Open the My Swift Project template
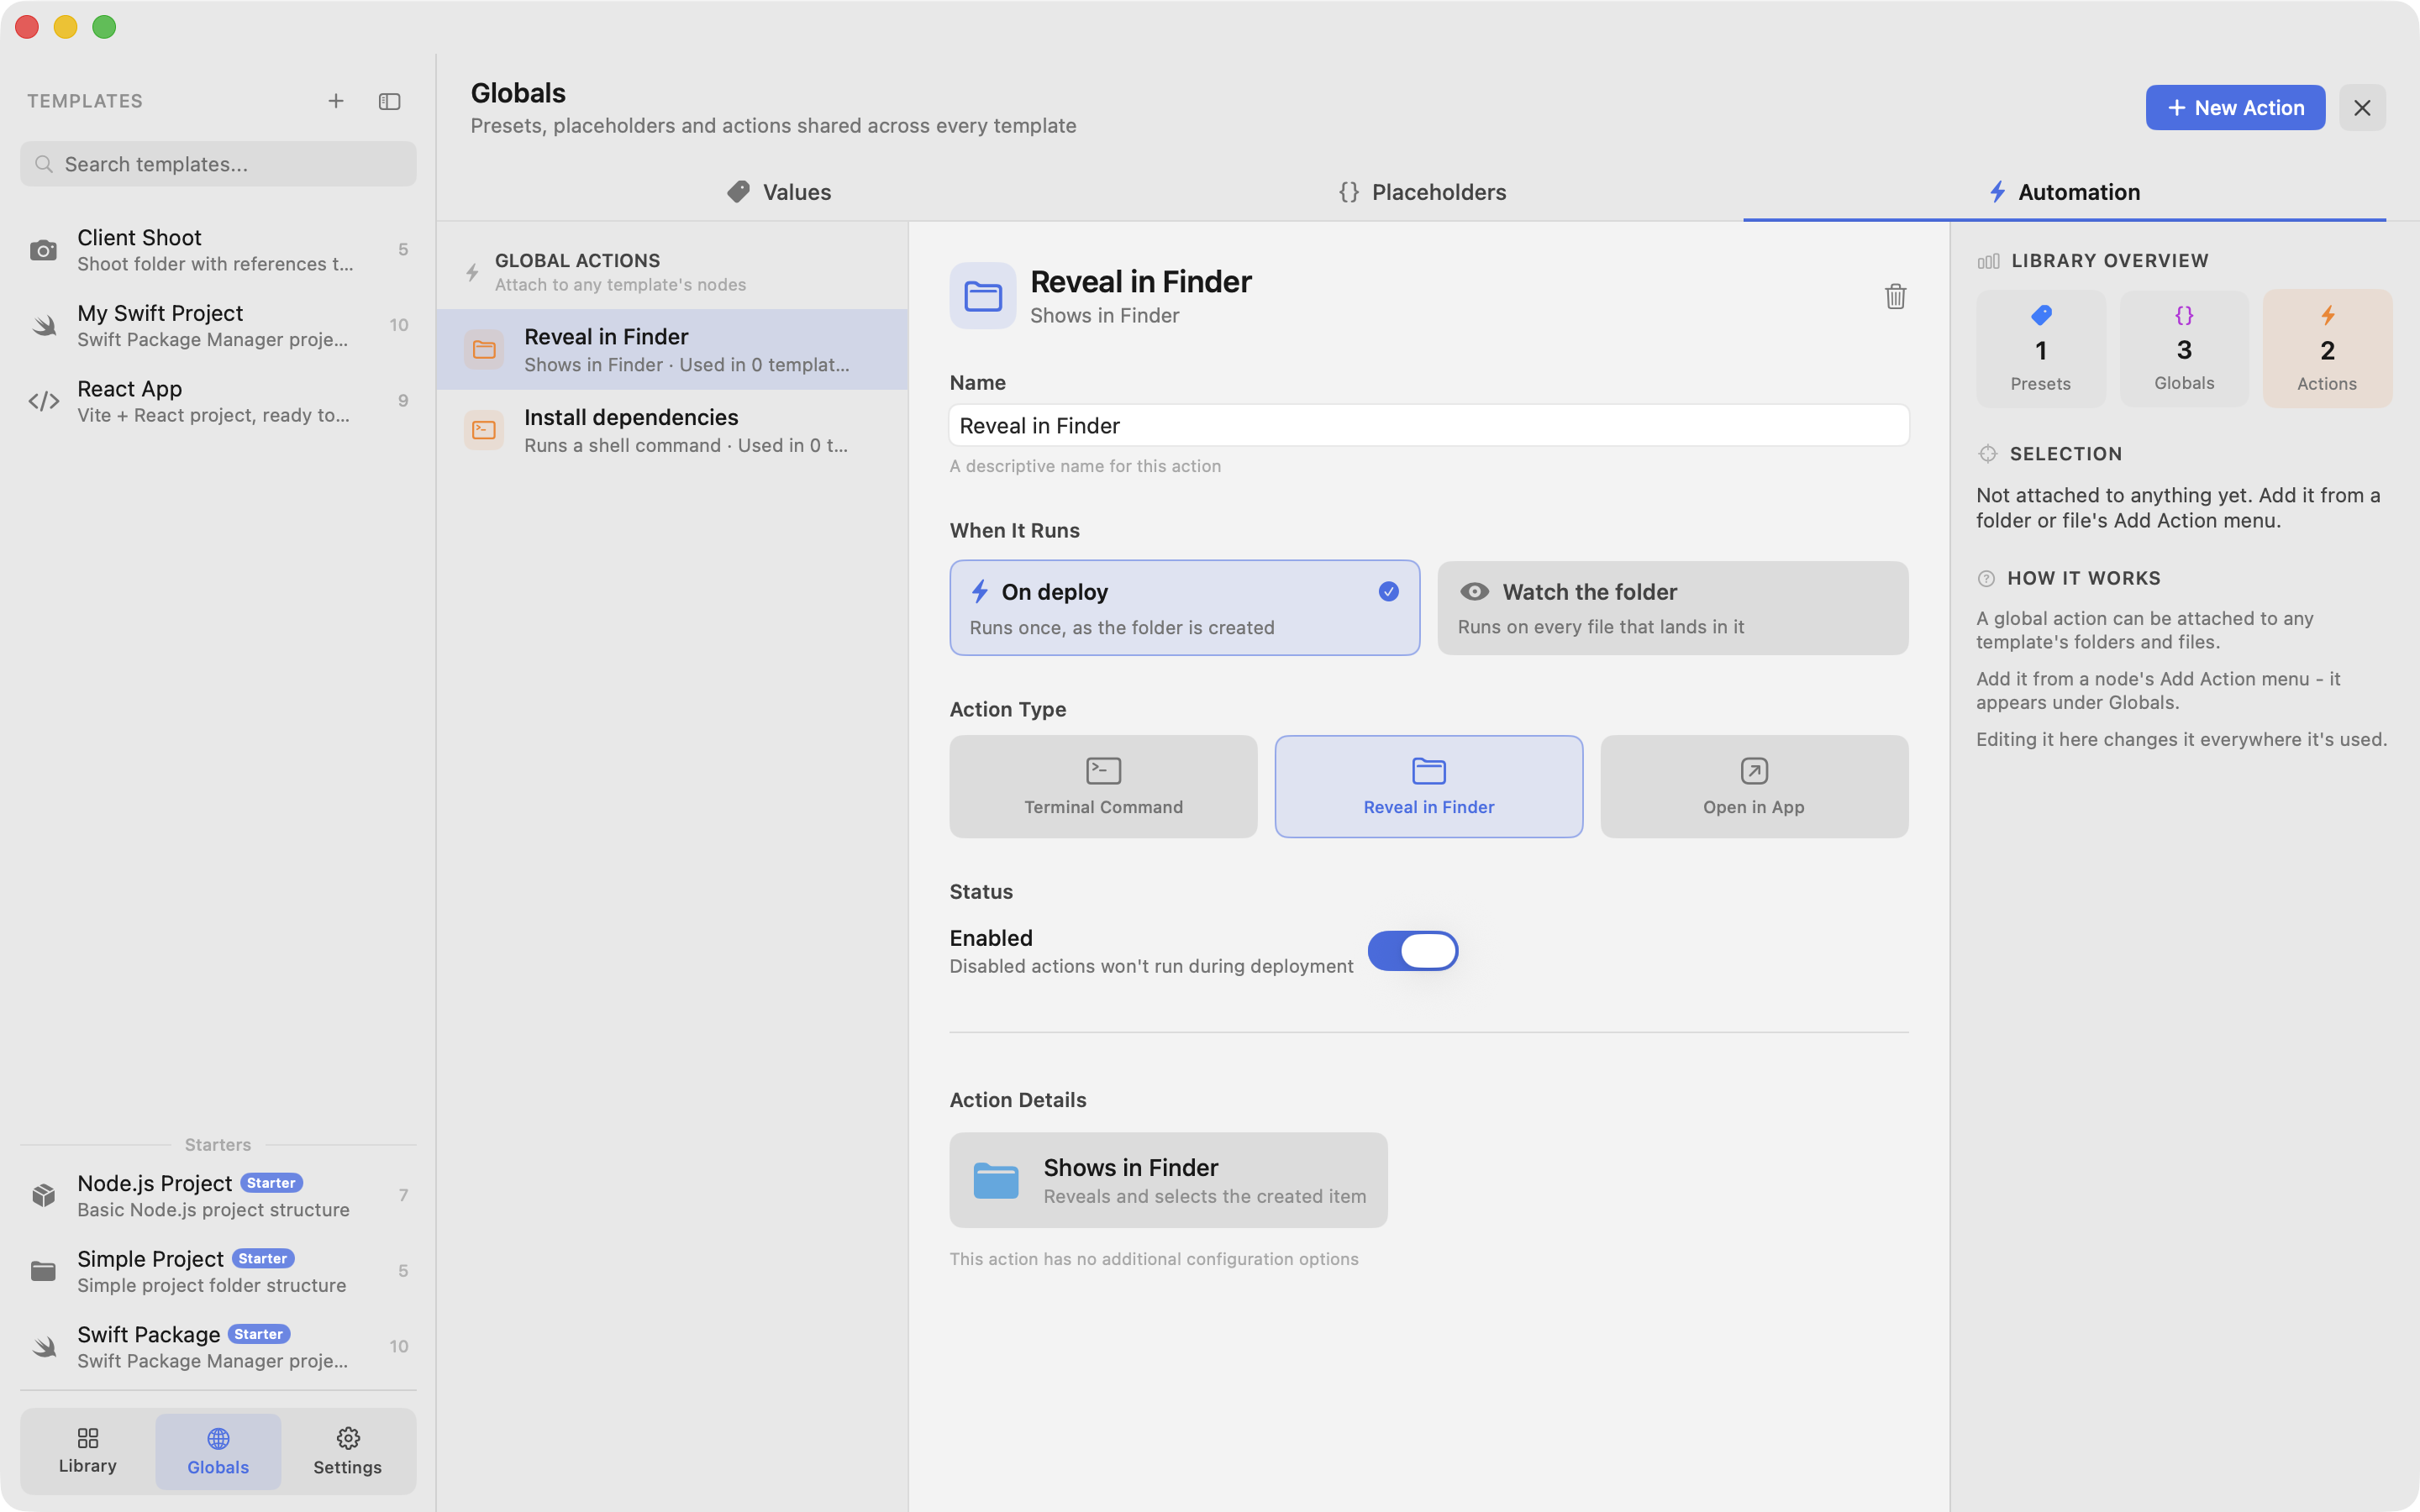The image size is (2420, 1512). (x=218, y=325)
